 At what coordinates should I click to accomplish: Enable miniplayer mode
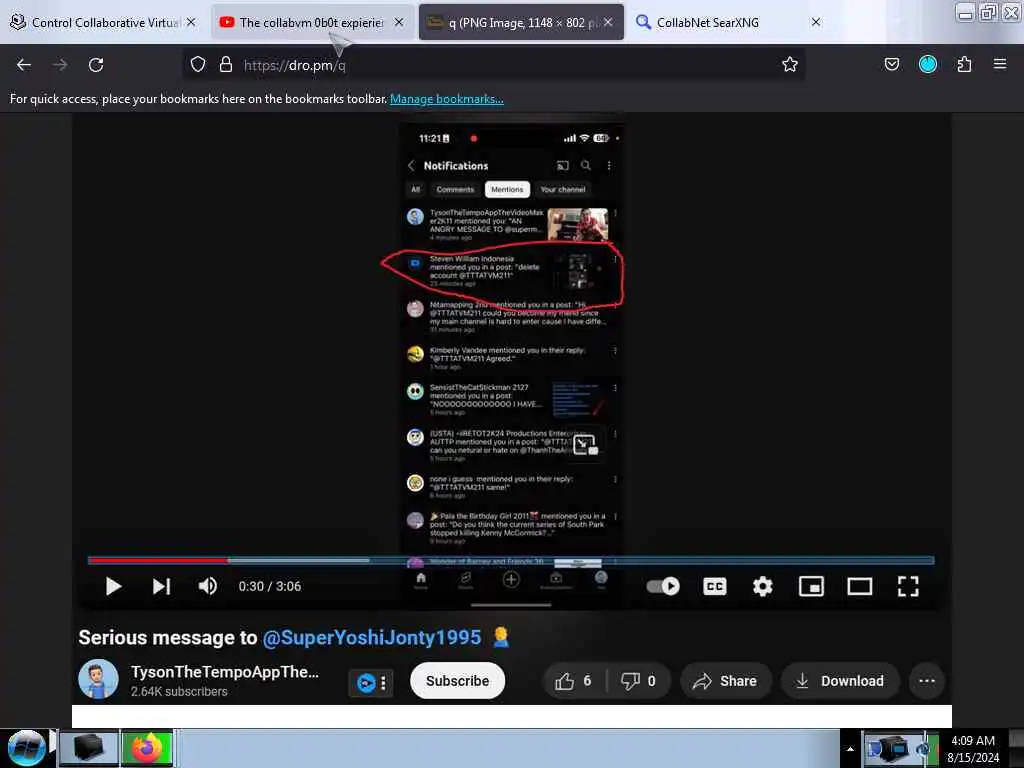click(811, 586)
